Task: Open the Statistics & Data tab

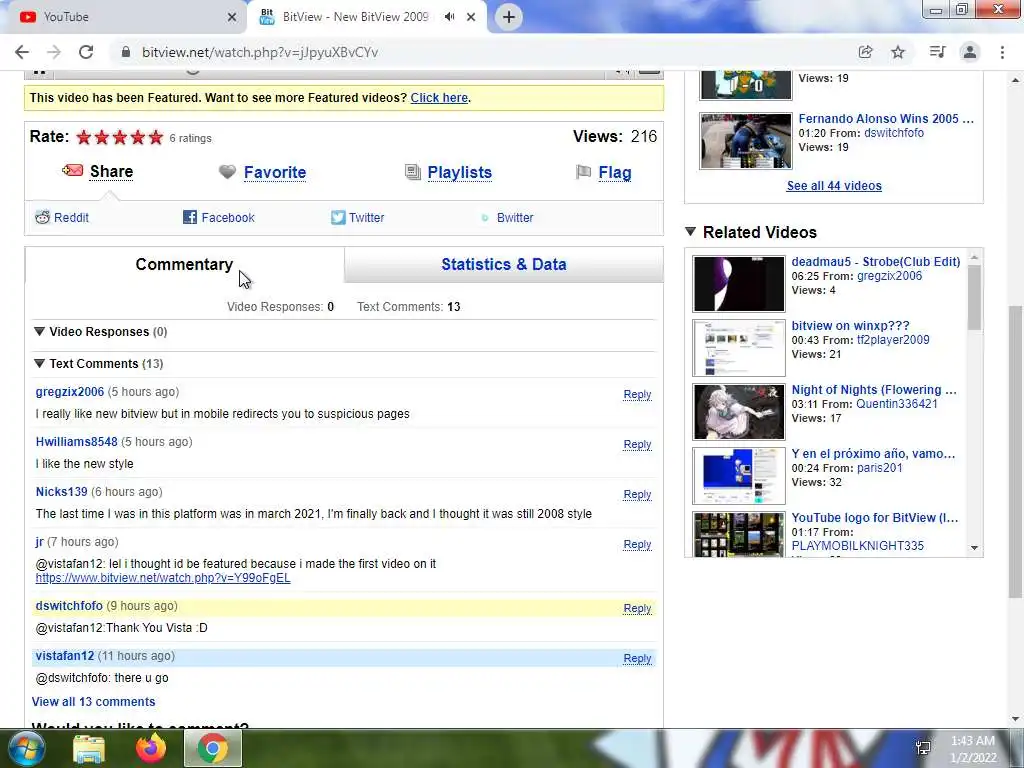Action: tap(504, 264)
